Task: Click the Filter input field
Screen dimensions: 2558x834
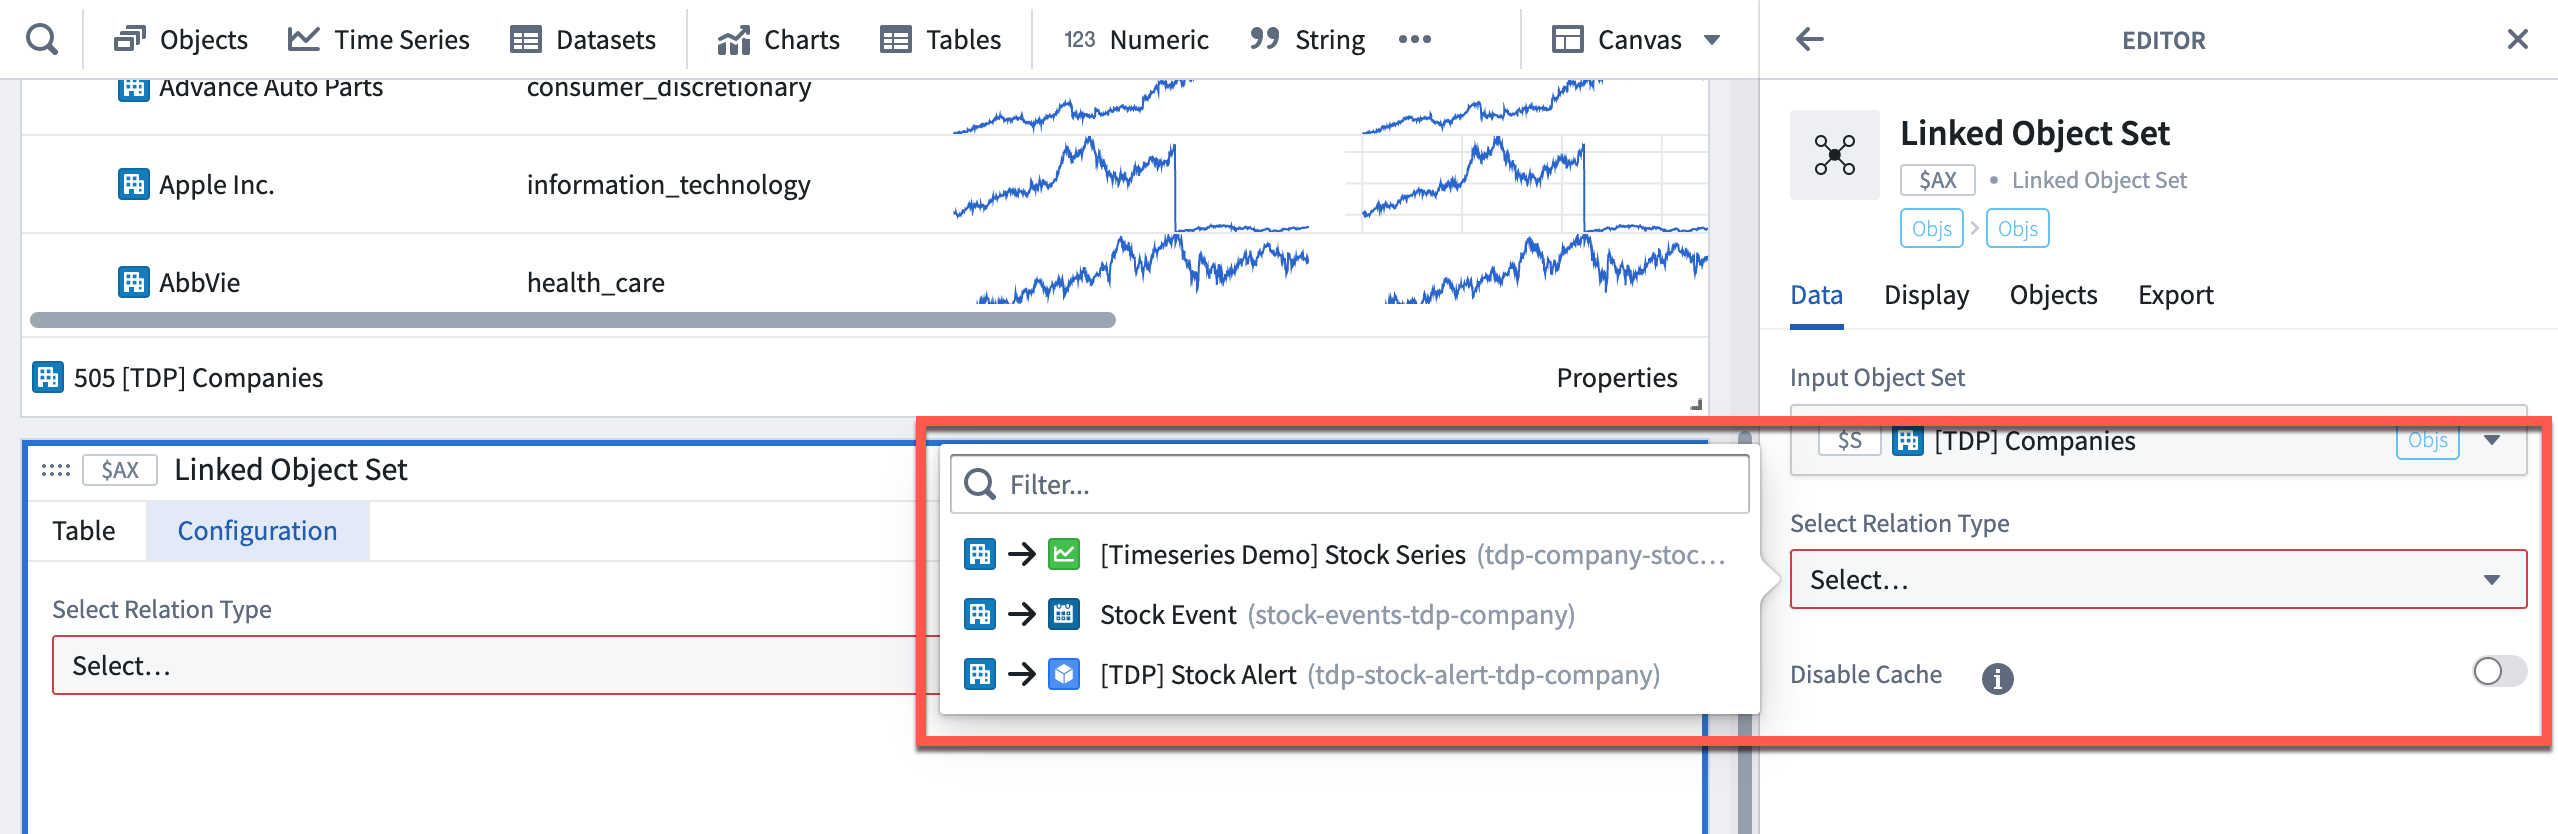Action: click(x=1349, y=485)
